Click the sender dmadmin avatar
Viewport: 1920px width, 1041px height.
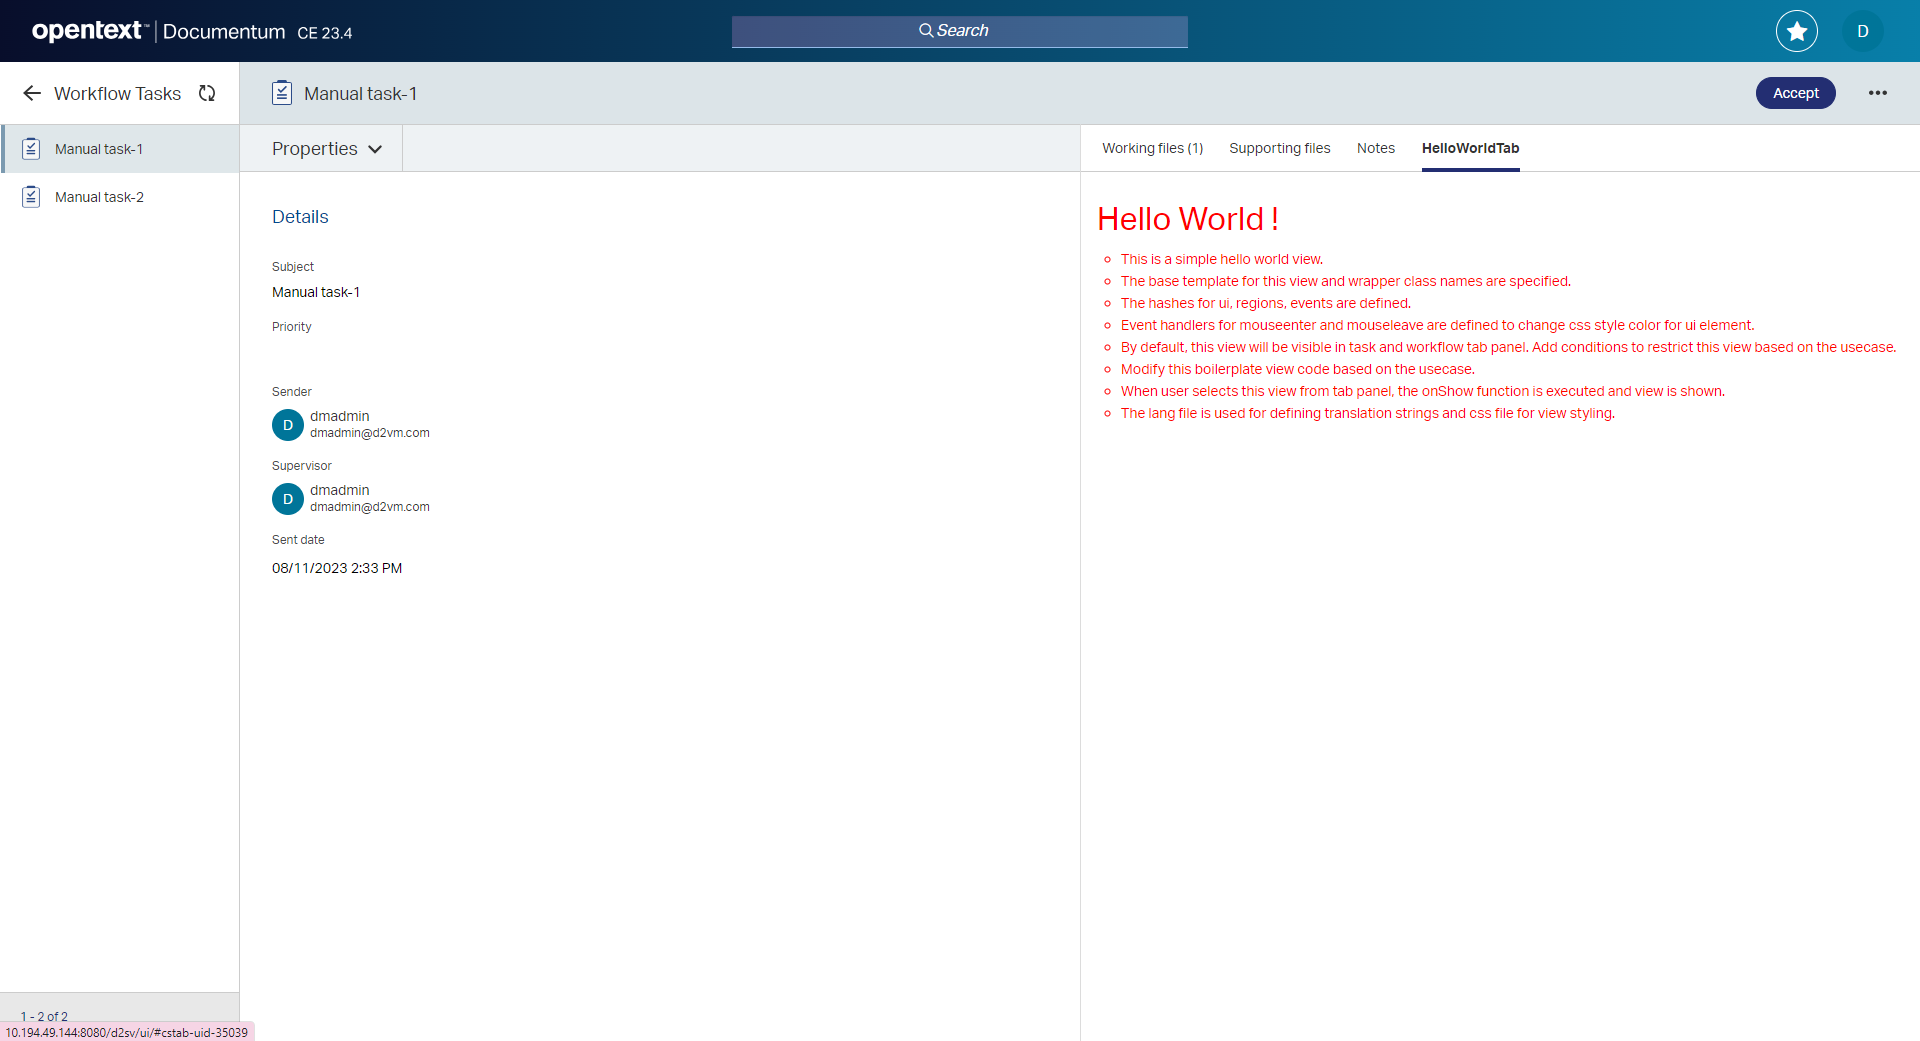click(x=287, y=425)
